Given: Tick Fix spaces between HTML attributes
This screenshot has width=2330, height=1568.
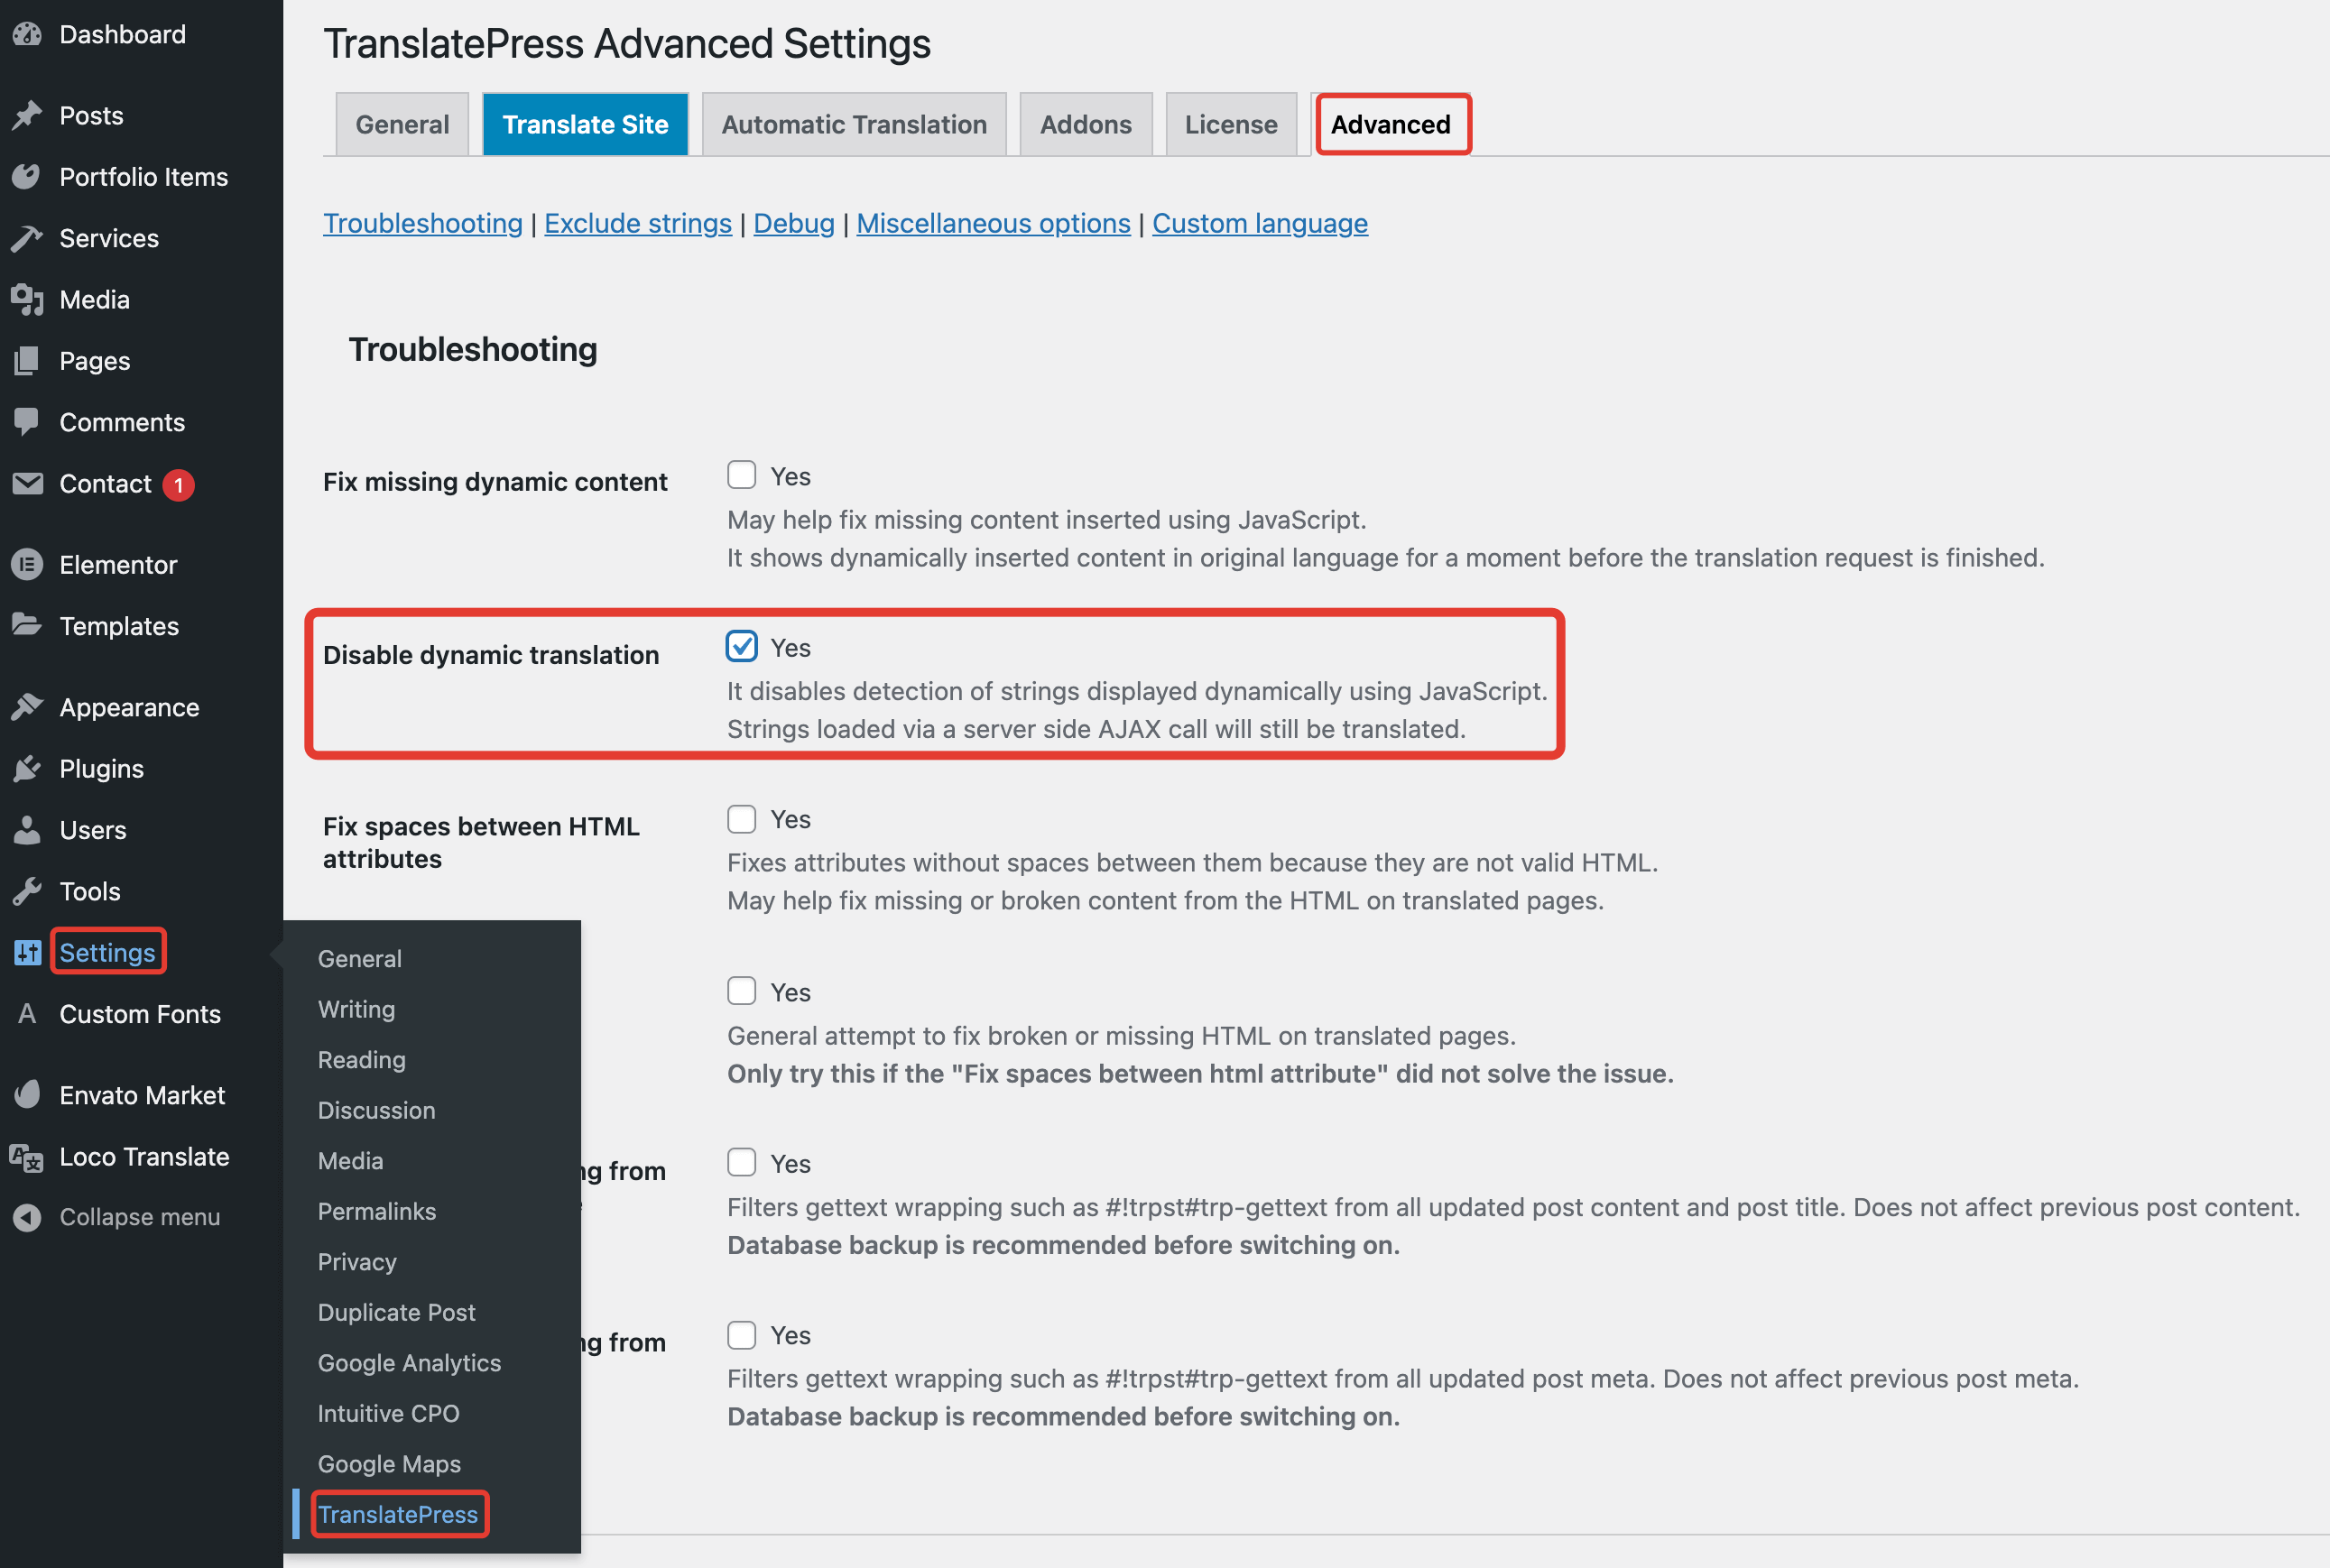Looking at the screenshot, I should click(x=741, y=819).
